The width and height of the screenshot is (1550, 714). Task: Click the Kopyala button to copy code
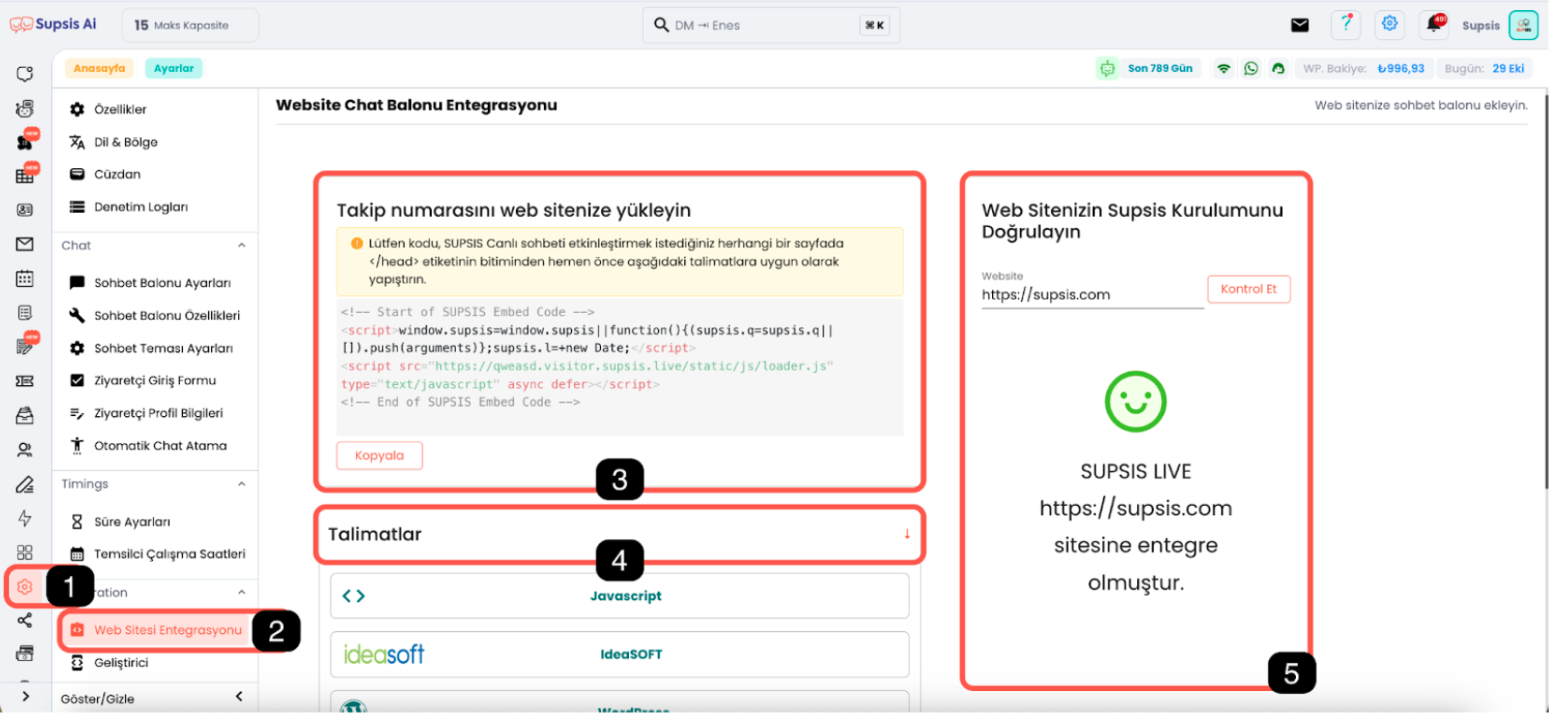[379, 455]
